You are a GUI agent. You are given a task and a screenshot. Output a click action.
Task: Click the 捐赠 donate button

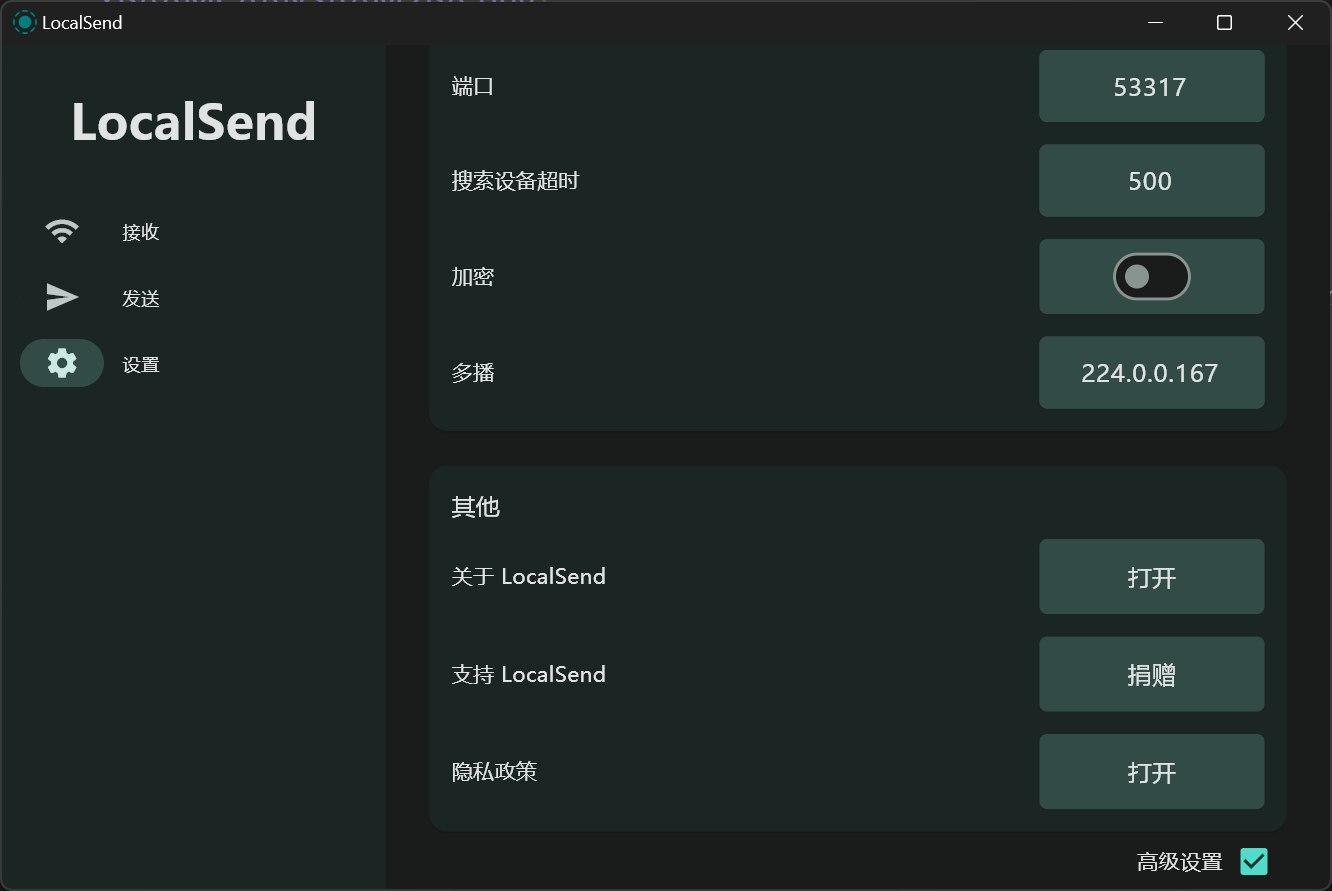[x=1151, y=675]
